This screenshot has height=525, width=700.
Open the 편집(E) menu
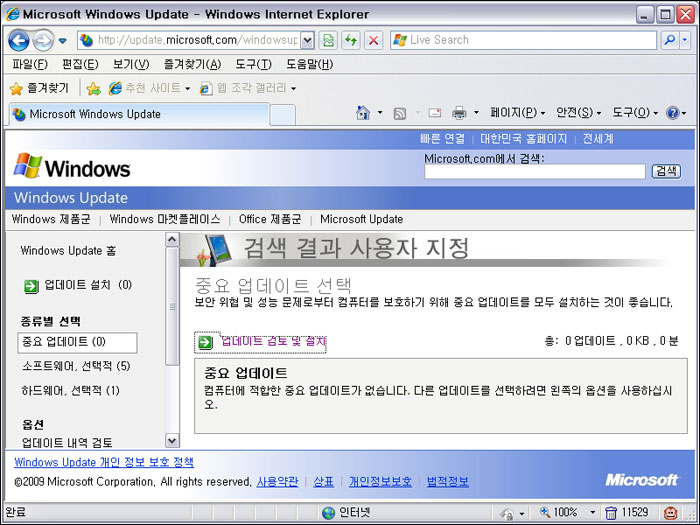[x=80, y=64]
